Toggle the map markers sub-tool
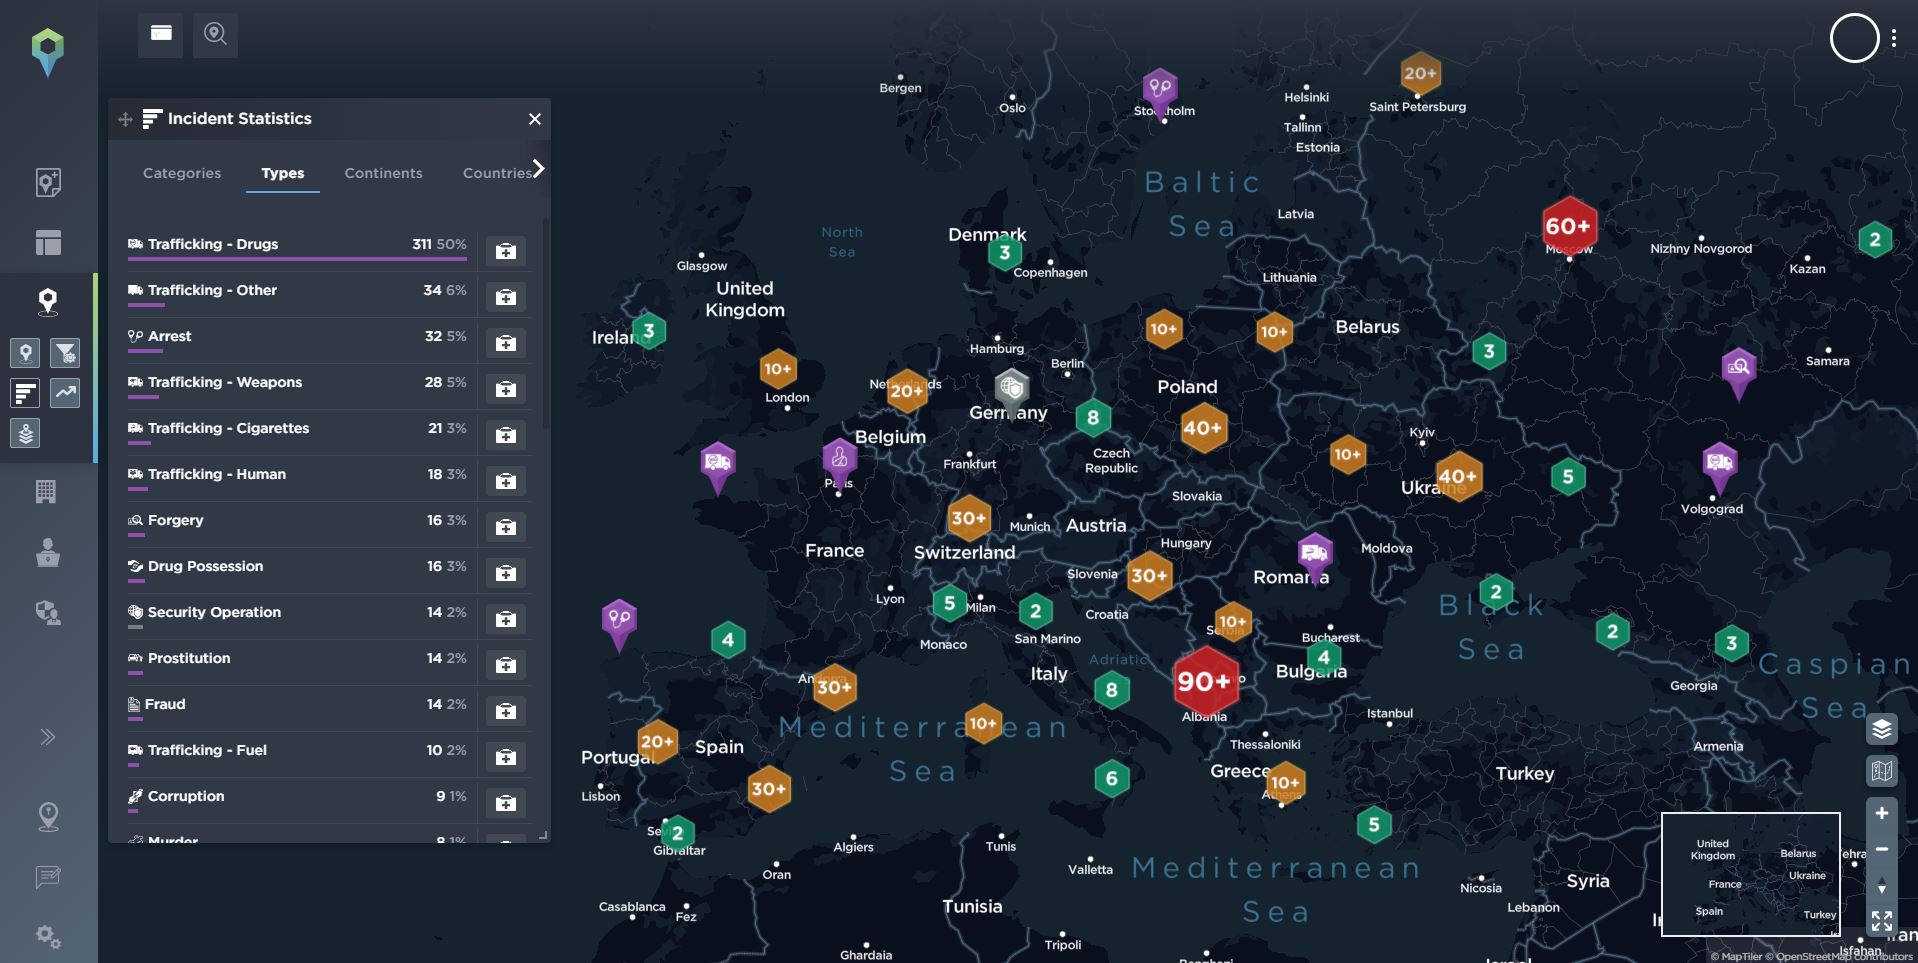 click(x=25, y=352)
